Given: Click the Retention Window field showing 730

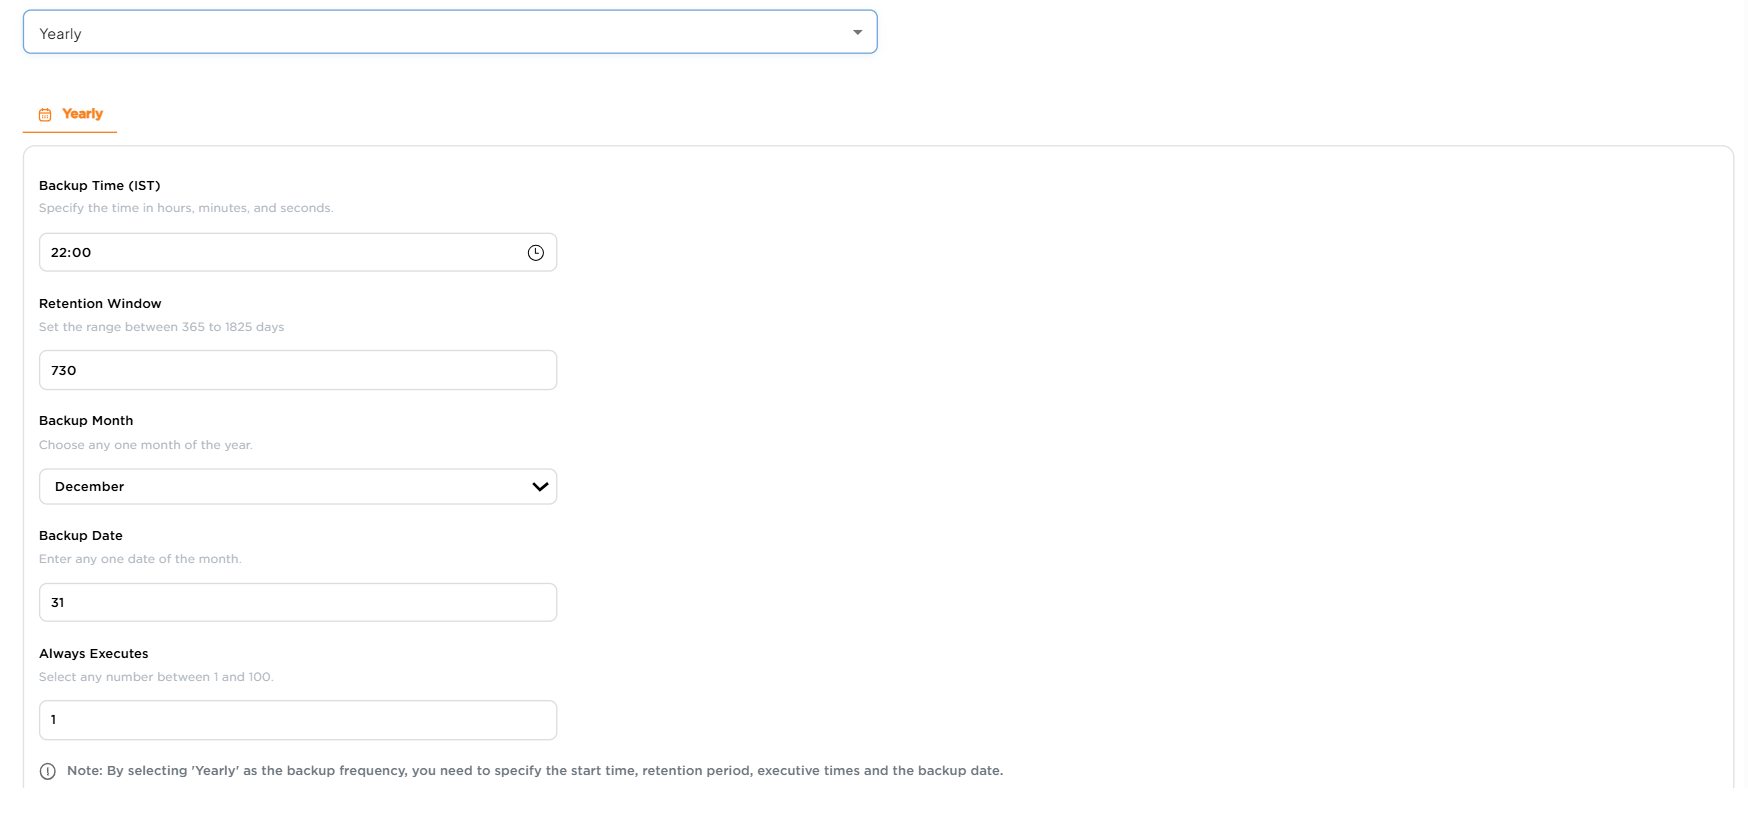Looking at the screenshot, I should (298, 370).
